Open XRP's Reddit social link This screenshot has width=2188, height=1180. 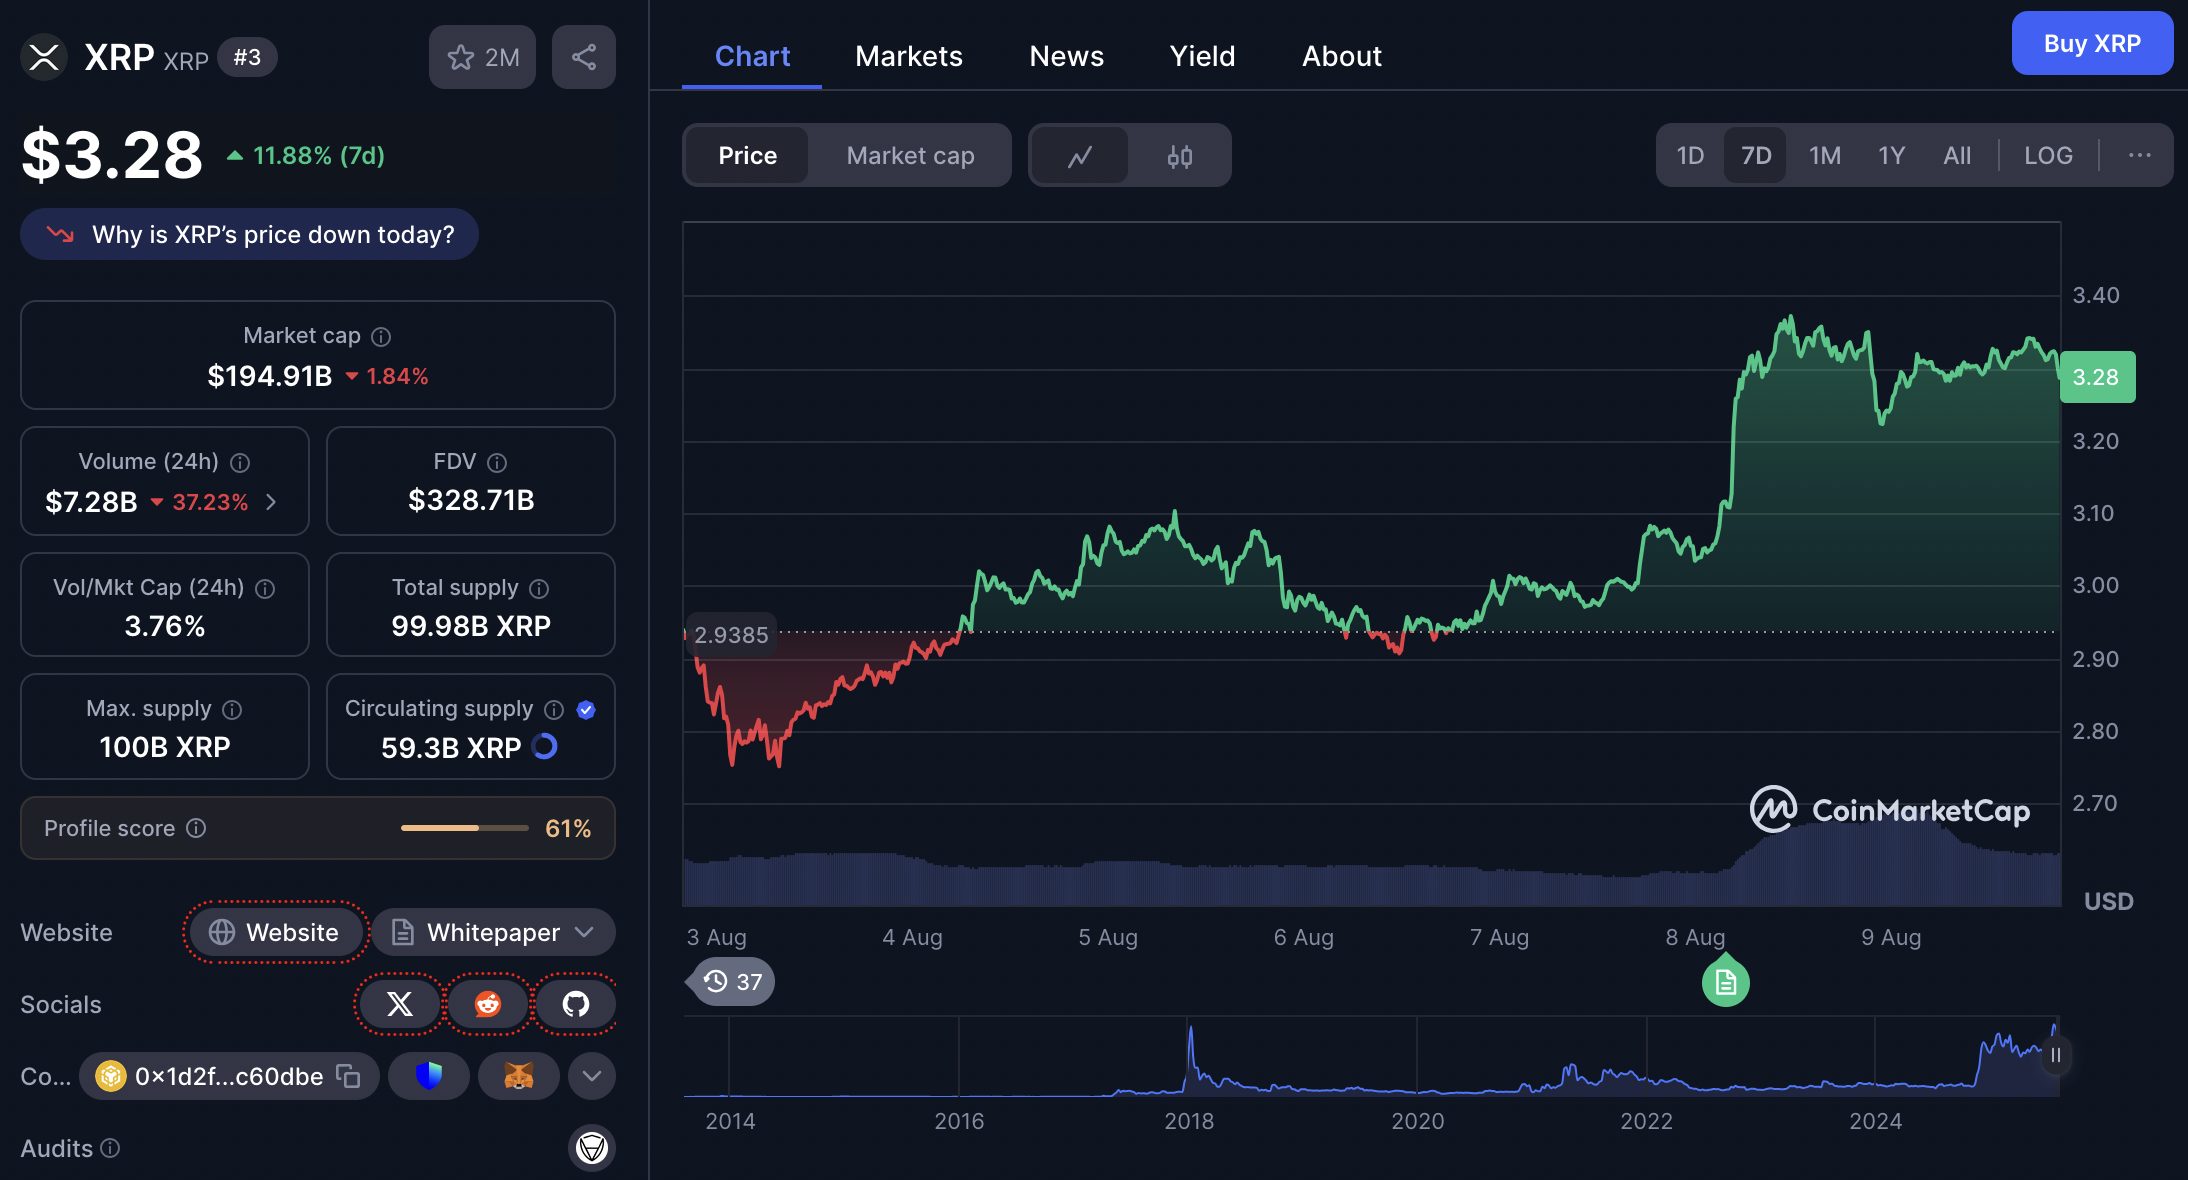tap(487, 1004)
